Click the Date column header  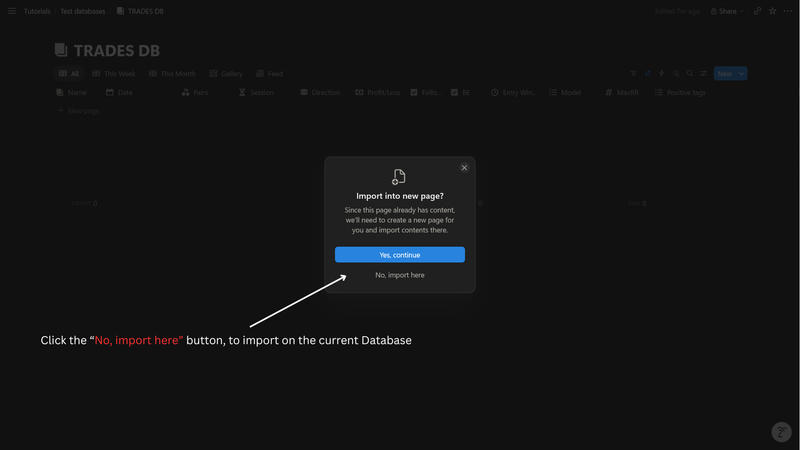(119, 92)
